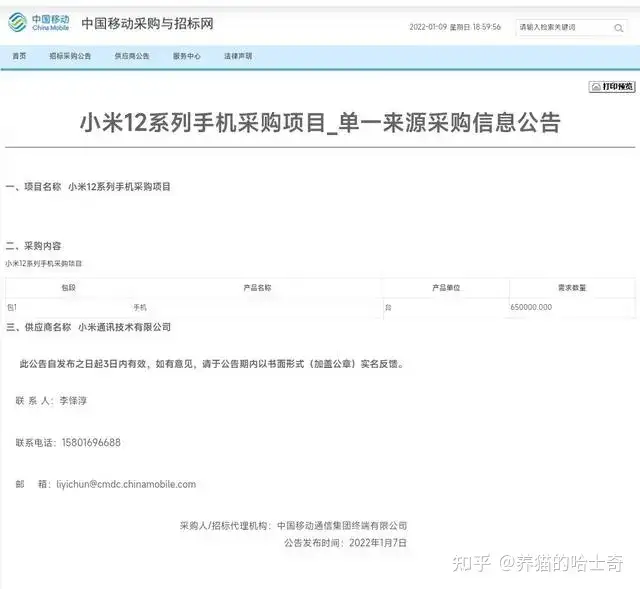This screenshot has height=589, width=640.
Task: Click the announcement headline 小米12系列手机采购项目
Action: pos(320,122)
